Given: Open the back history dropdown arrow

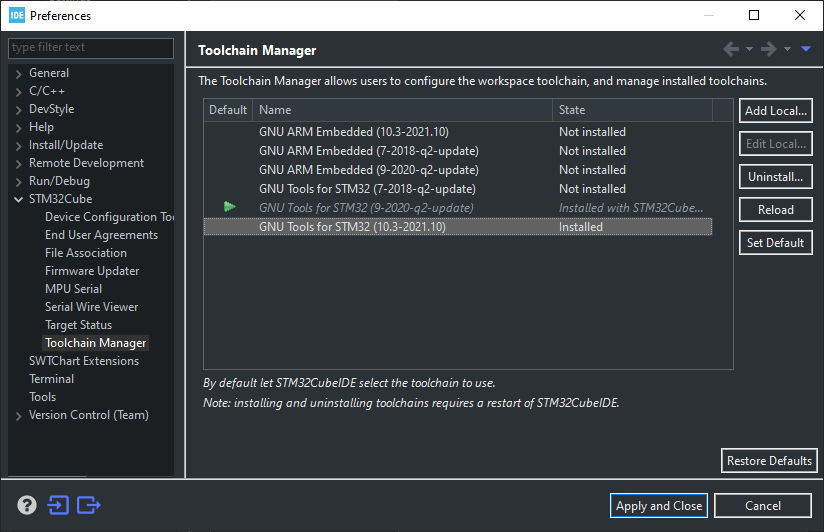Looking at the screenshot, I should point(749,49).
